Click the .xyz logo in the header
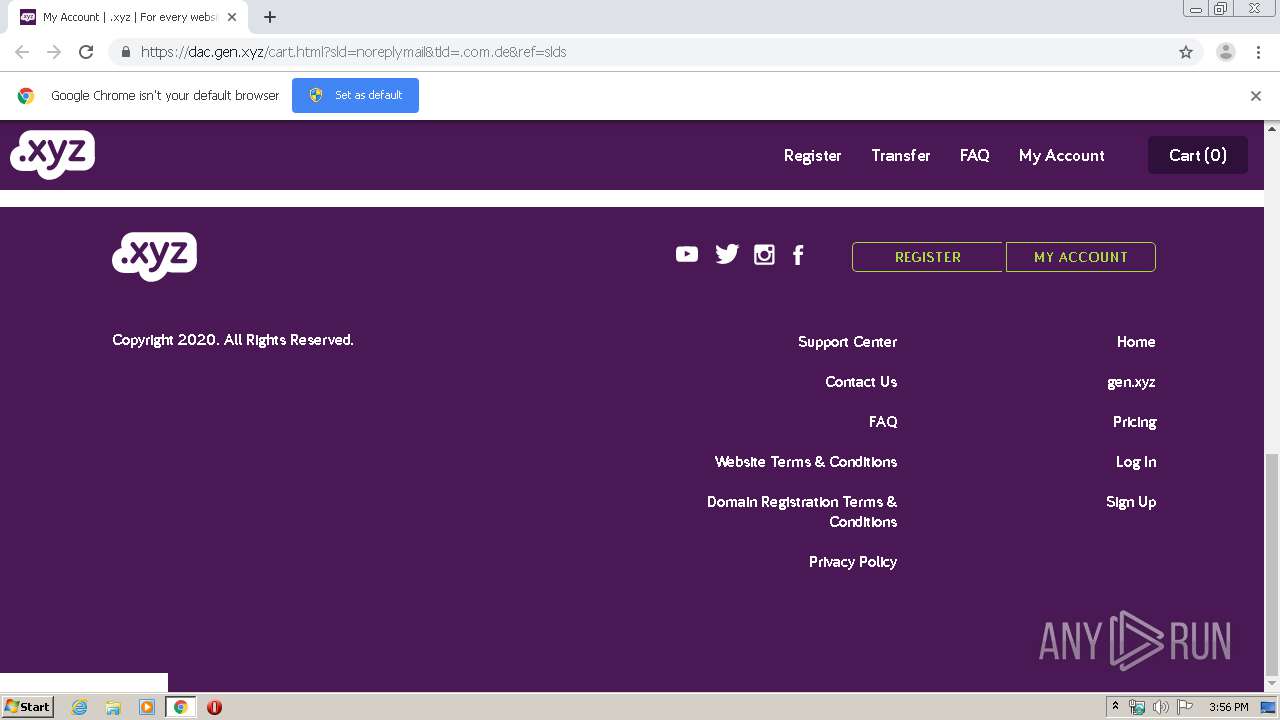 52,155
